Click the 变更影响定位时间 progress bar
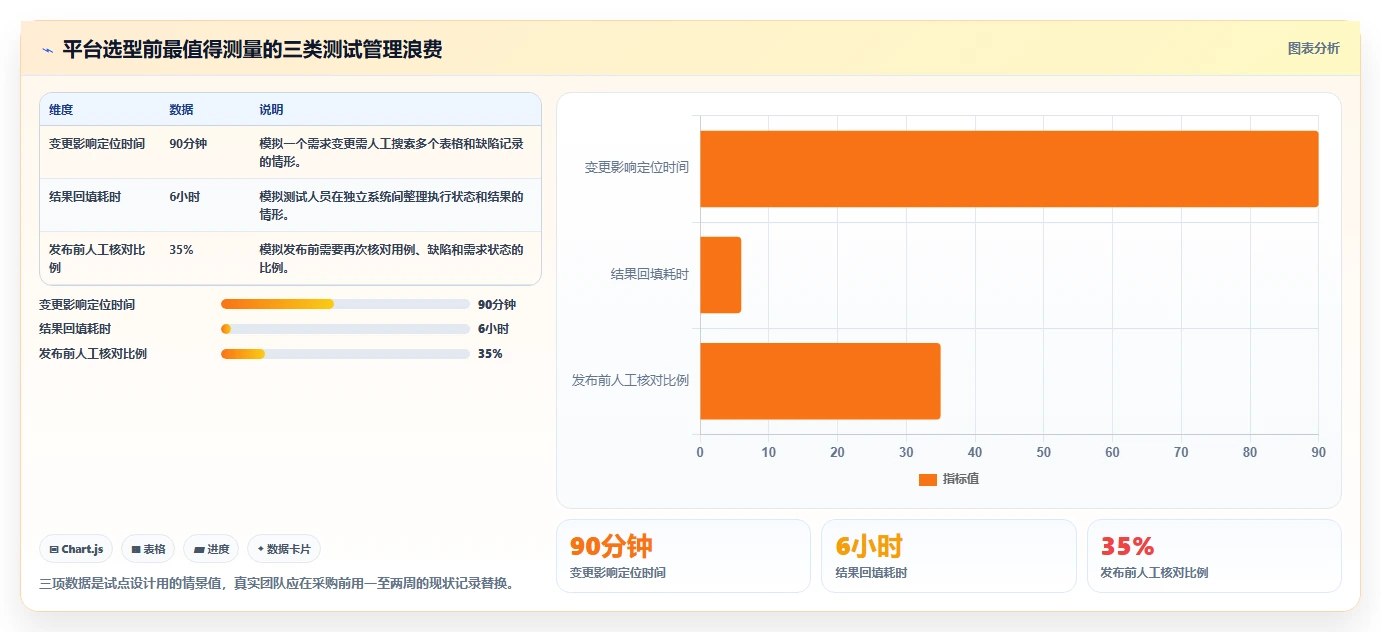 point(345,304)
